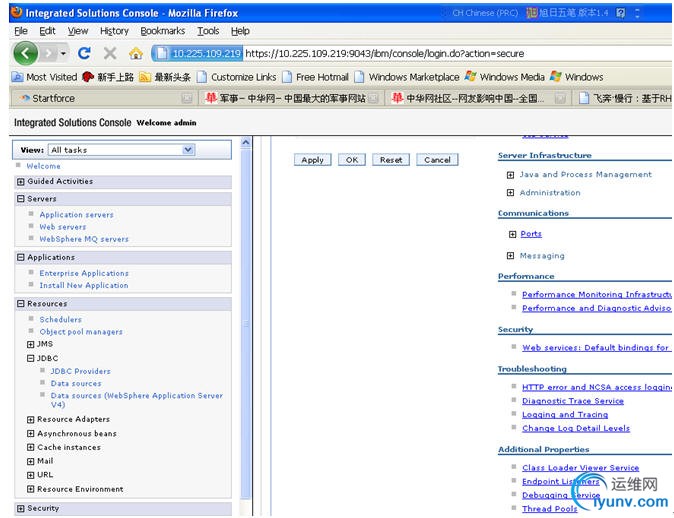
Task: Open Diagnostic Trace Service link
Action: (x=573, y=401)
